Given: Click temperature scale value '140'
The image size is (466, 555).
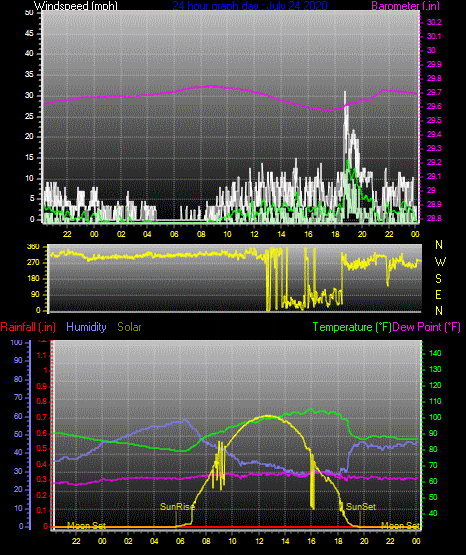Looking at the screenshot, I should click(x=435, y=353).
